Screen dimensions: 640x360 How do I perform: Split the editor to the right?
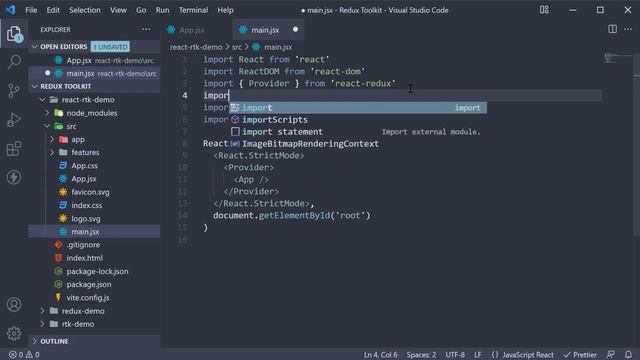pos(612,29)
